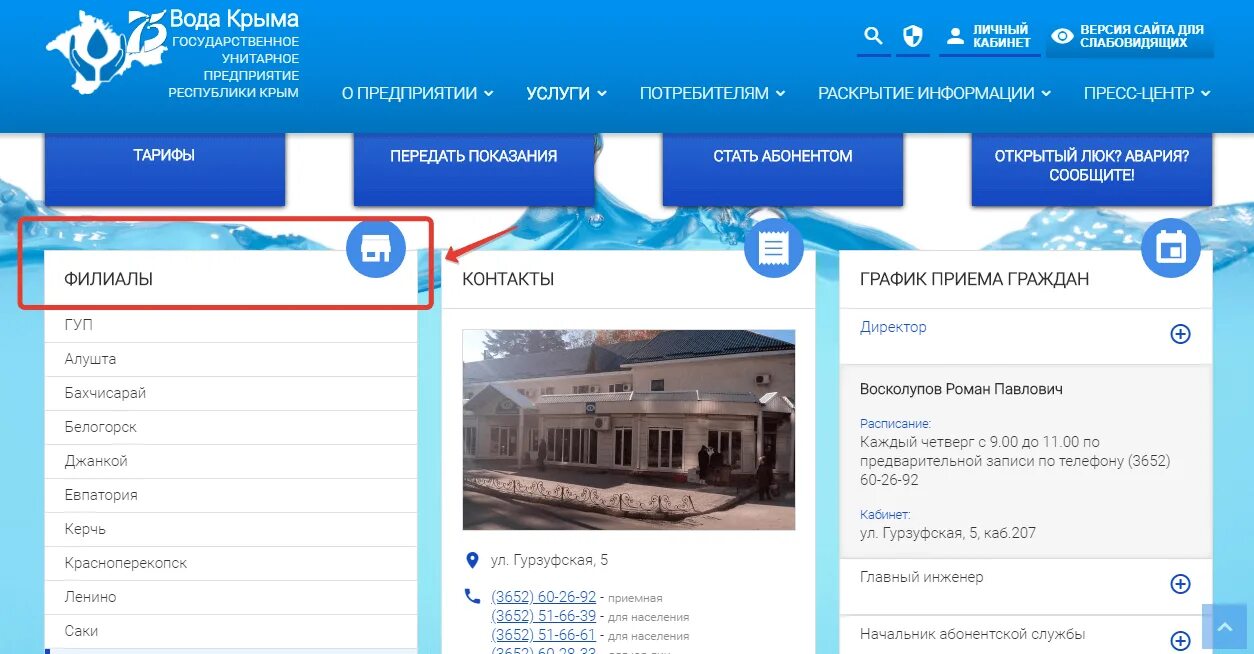Select Саки branch
Screen dimensions: 1254x654
[x=231, y=631]
